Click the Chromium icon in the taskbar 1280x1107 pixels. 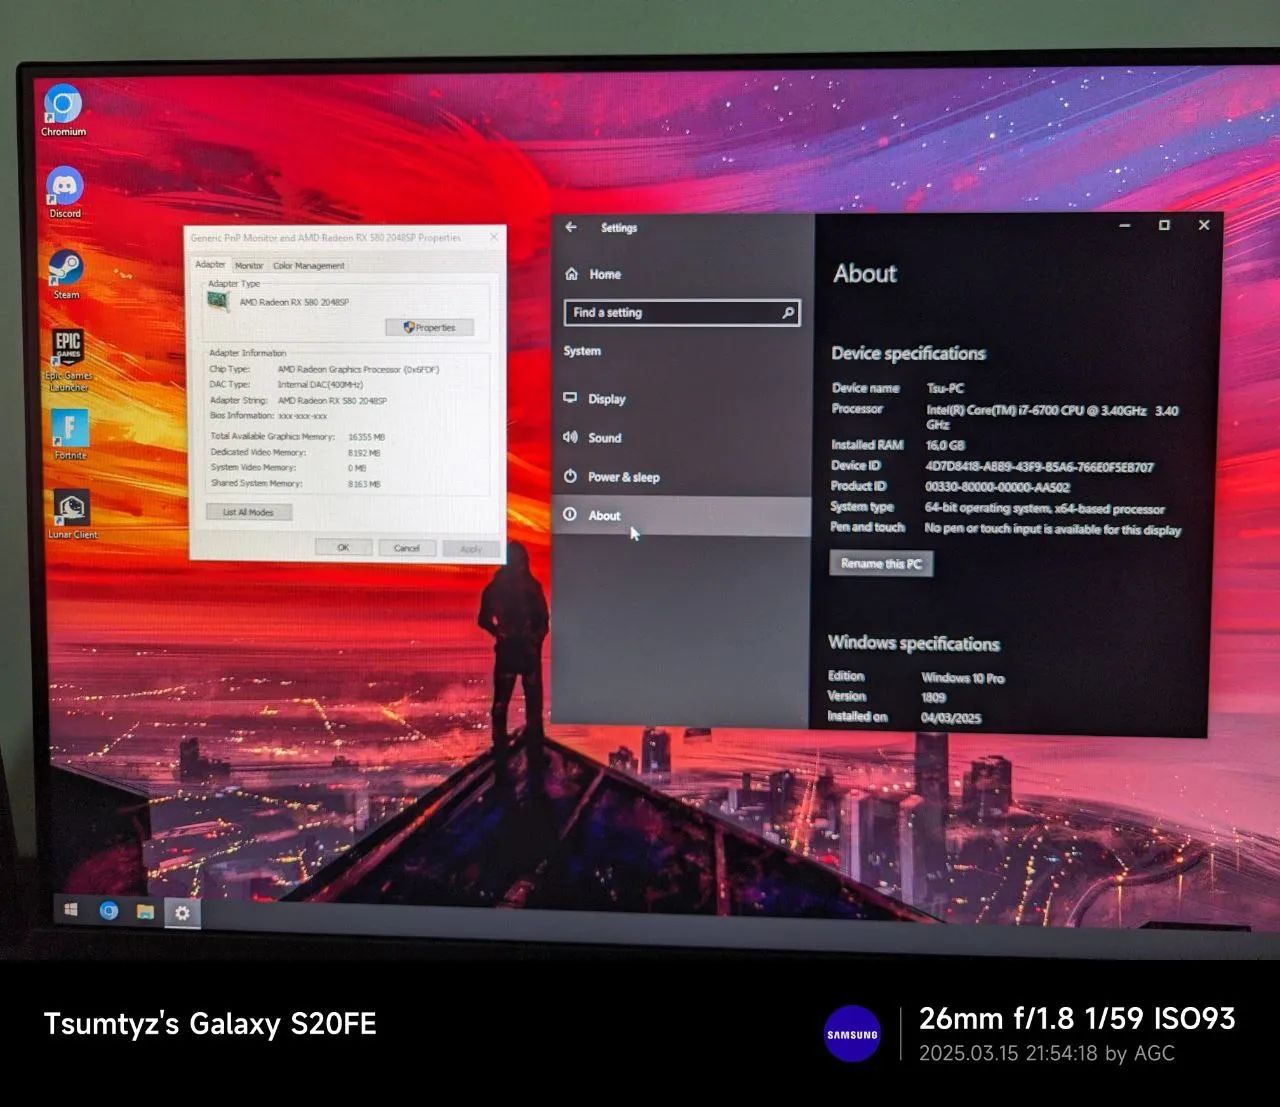(109, 911)
